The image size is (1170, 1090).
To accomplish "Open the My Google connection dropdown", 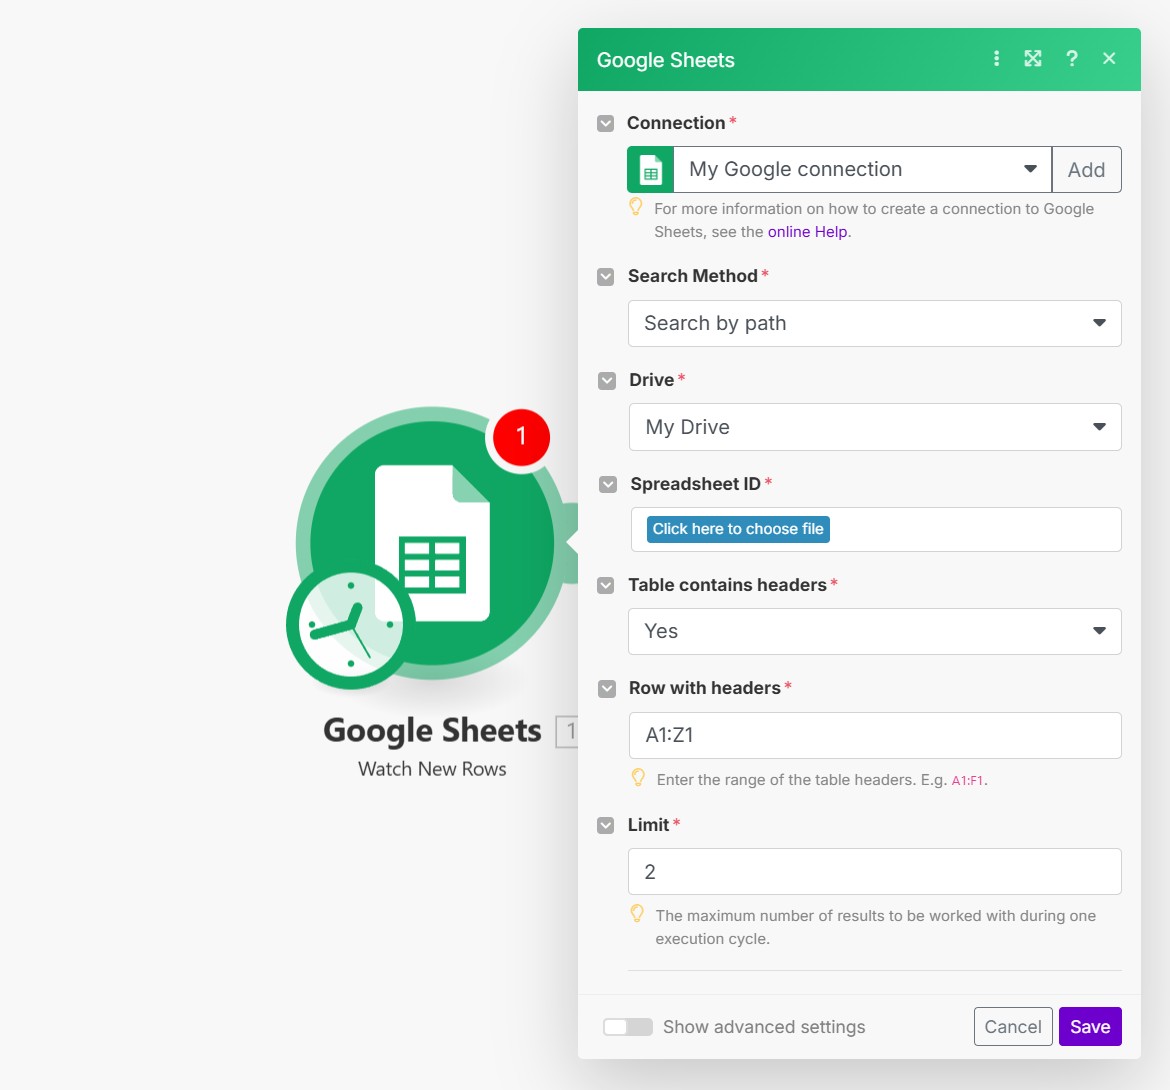I will coord(863,169).
